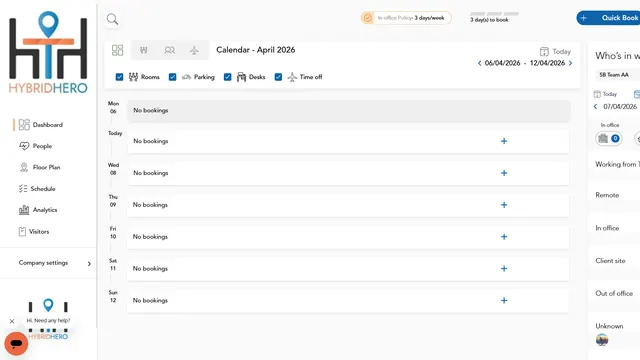Click the 07/04/2026 date in side panel

[620, 107]
